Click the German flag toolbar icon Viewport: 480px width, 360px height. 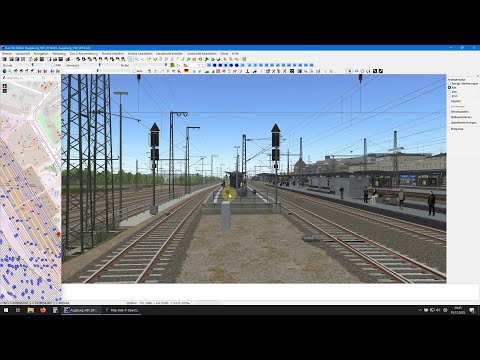click(186, 71)
